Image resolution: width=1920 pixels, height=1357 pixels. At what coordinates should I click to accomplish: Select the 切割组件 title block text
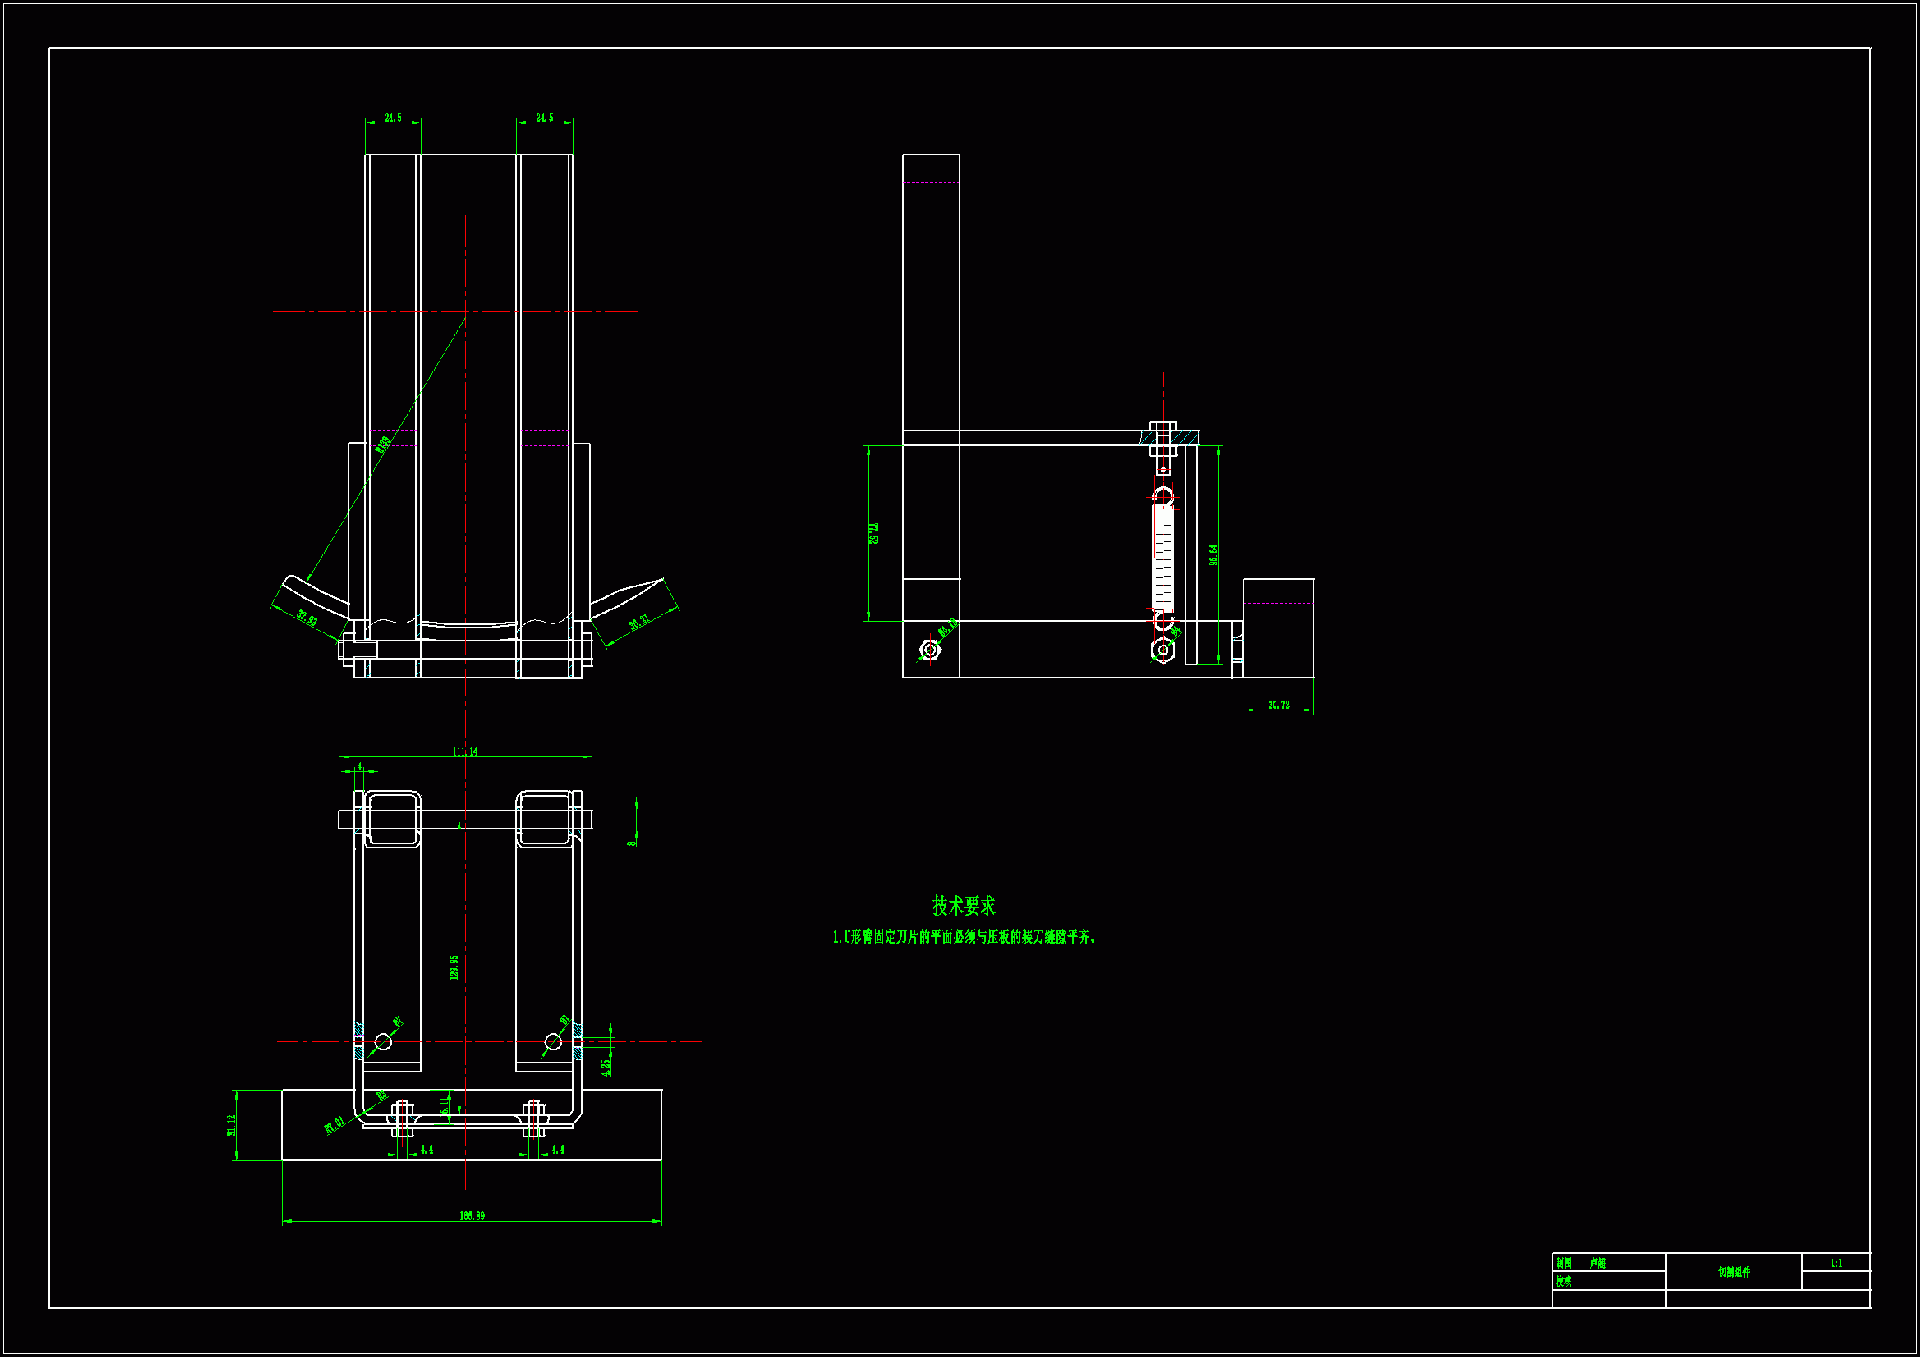1733,1272
